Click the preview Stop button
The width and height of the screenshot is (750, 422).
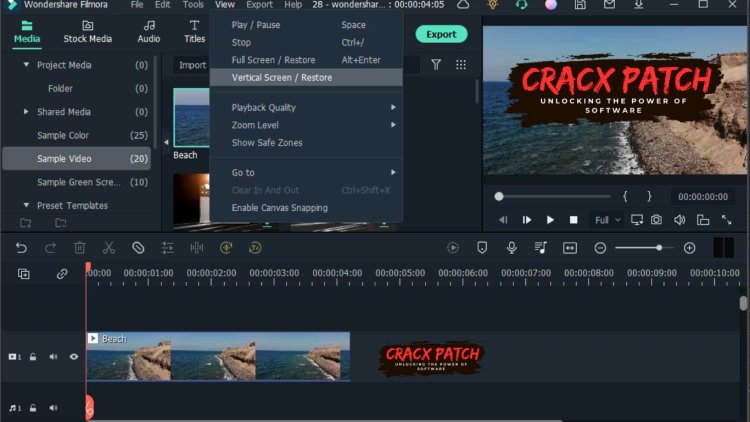pos(574,220)
